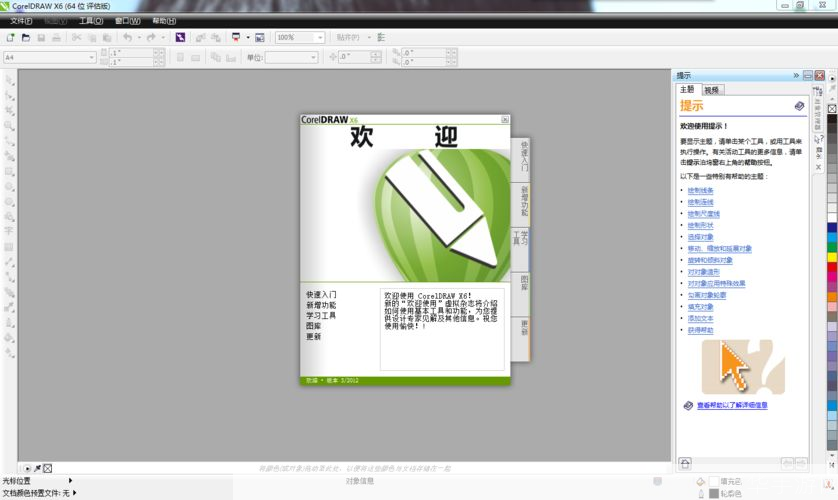Expand the undo history dropdown arrow
This screenshot has width=838, height=500.
[x=139, y=37]
